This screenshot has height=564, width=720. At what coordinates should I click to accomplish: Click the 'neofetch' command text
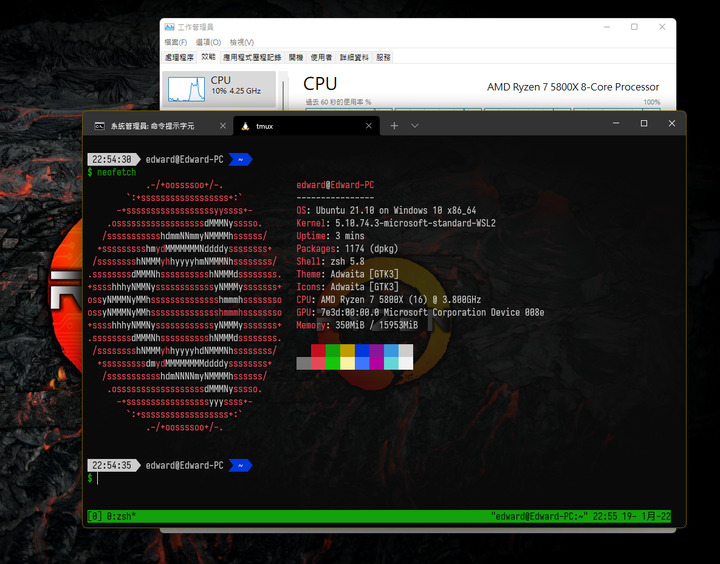(x=117, y=172)
